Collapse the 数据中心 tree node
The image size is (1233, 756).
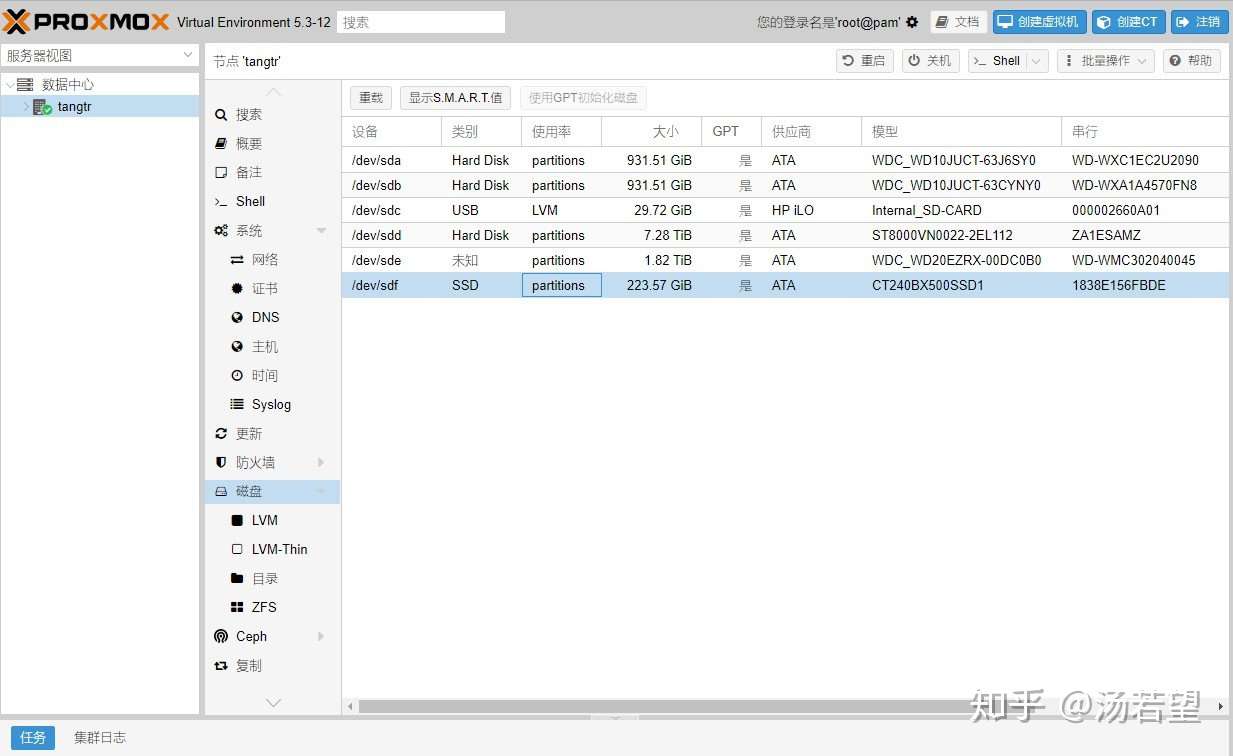(x=10, y=85)
